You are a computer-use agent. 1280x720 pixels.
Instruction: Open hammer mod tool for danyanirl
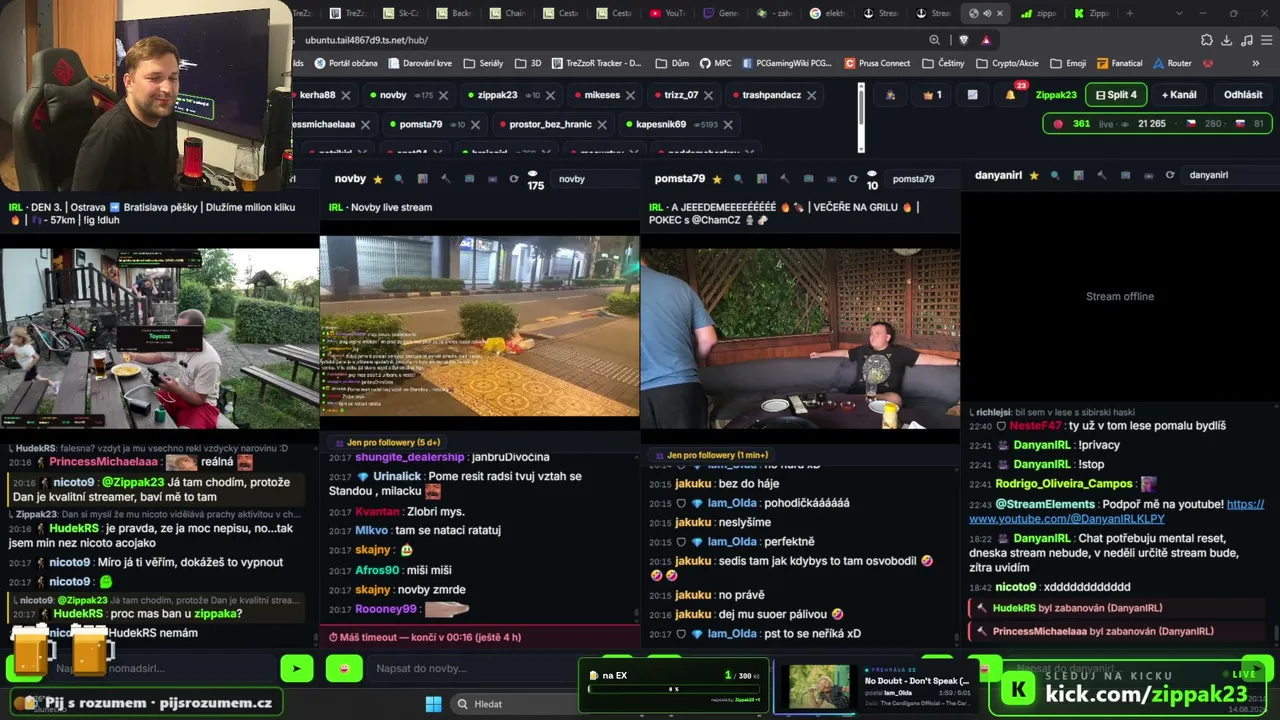pos(1102,175)
